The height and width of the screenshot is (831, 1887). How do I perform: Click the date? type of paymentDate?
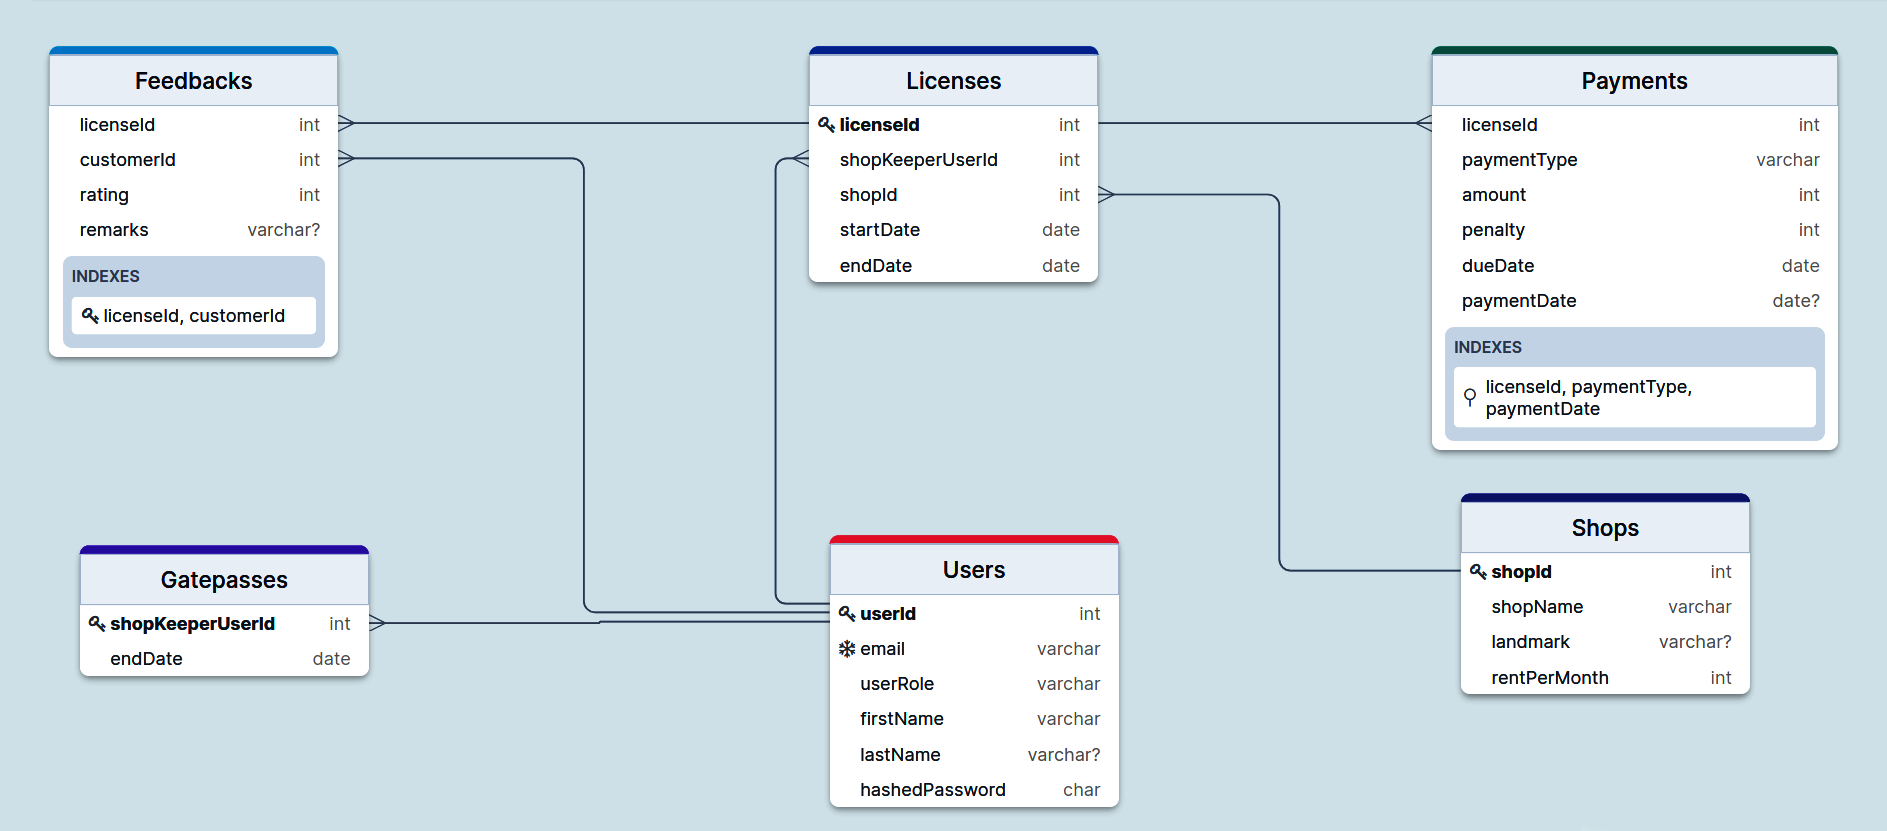click(1796, 301)
